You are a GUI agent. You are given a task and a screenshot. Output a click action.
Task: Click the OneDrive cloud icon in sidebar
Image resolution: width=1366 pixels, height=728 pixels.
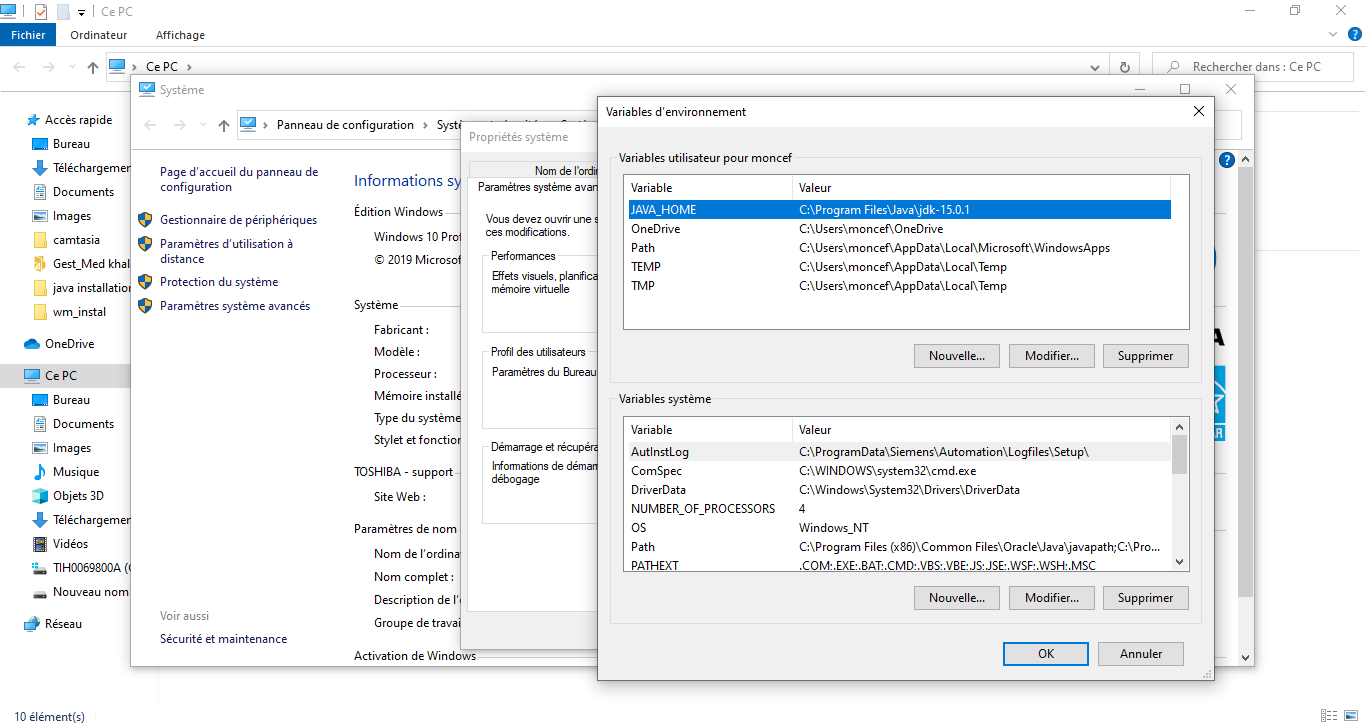pos(32,344)
